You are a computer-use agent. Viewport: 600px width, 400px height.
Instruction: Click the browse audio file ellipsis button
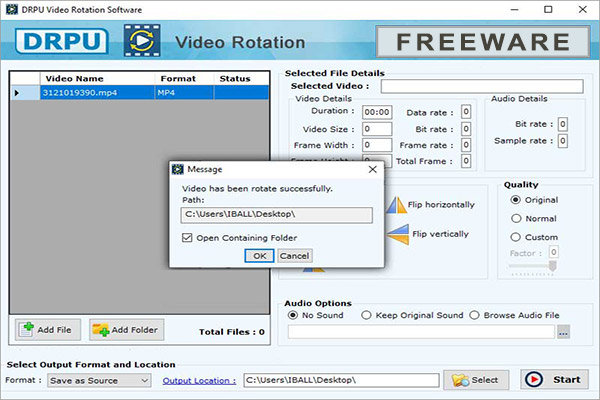pos(563,332)
